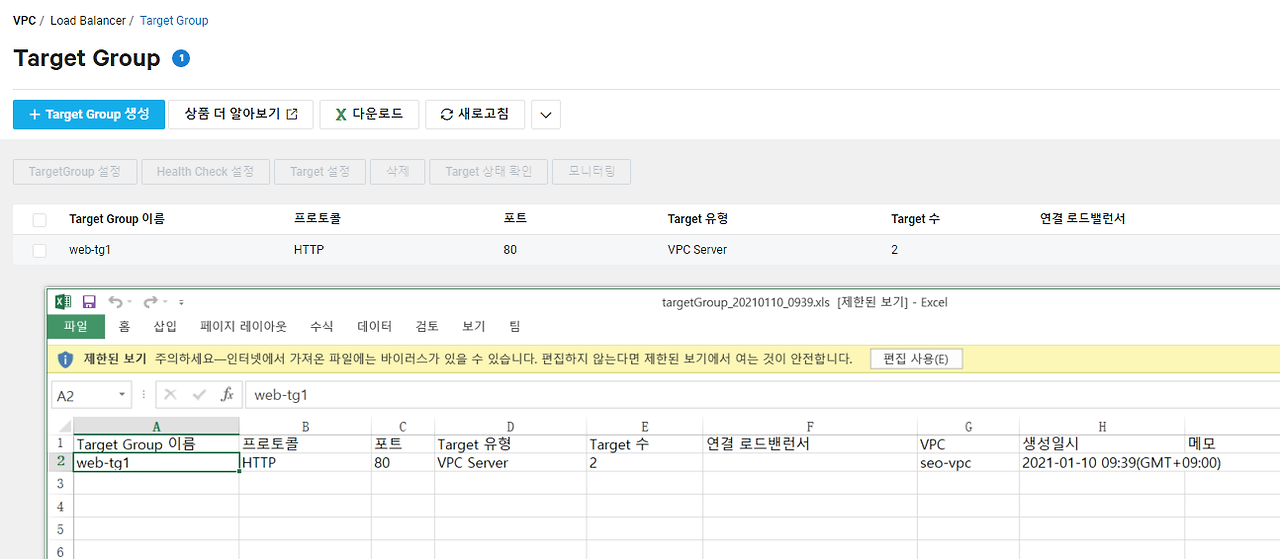Click the formula bar showing web-tg1
The image size is (1280, 559).
tap(760, 395)
